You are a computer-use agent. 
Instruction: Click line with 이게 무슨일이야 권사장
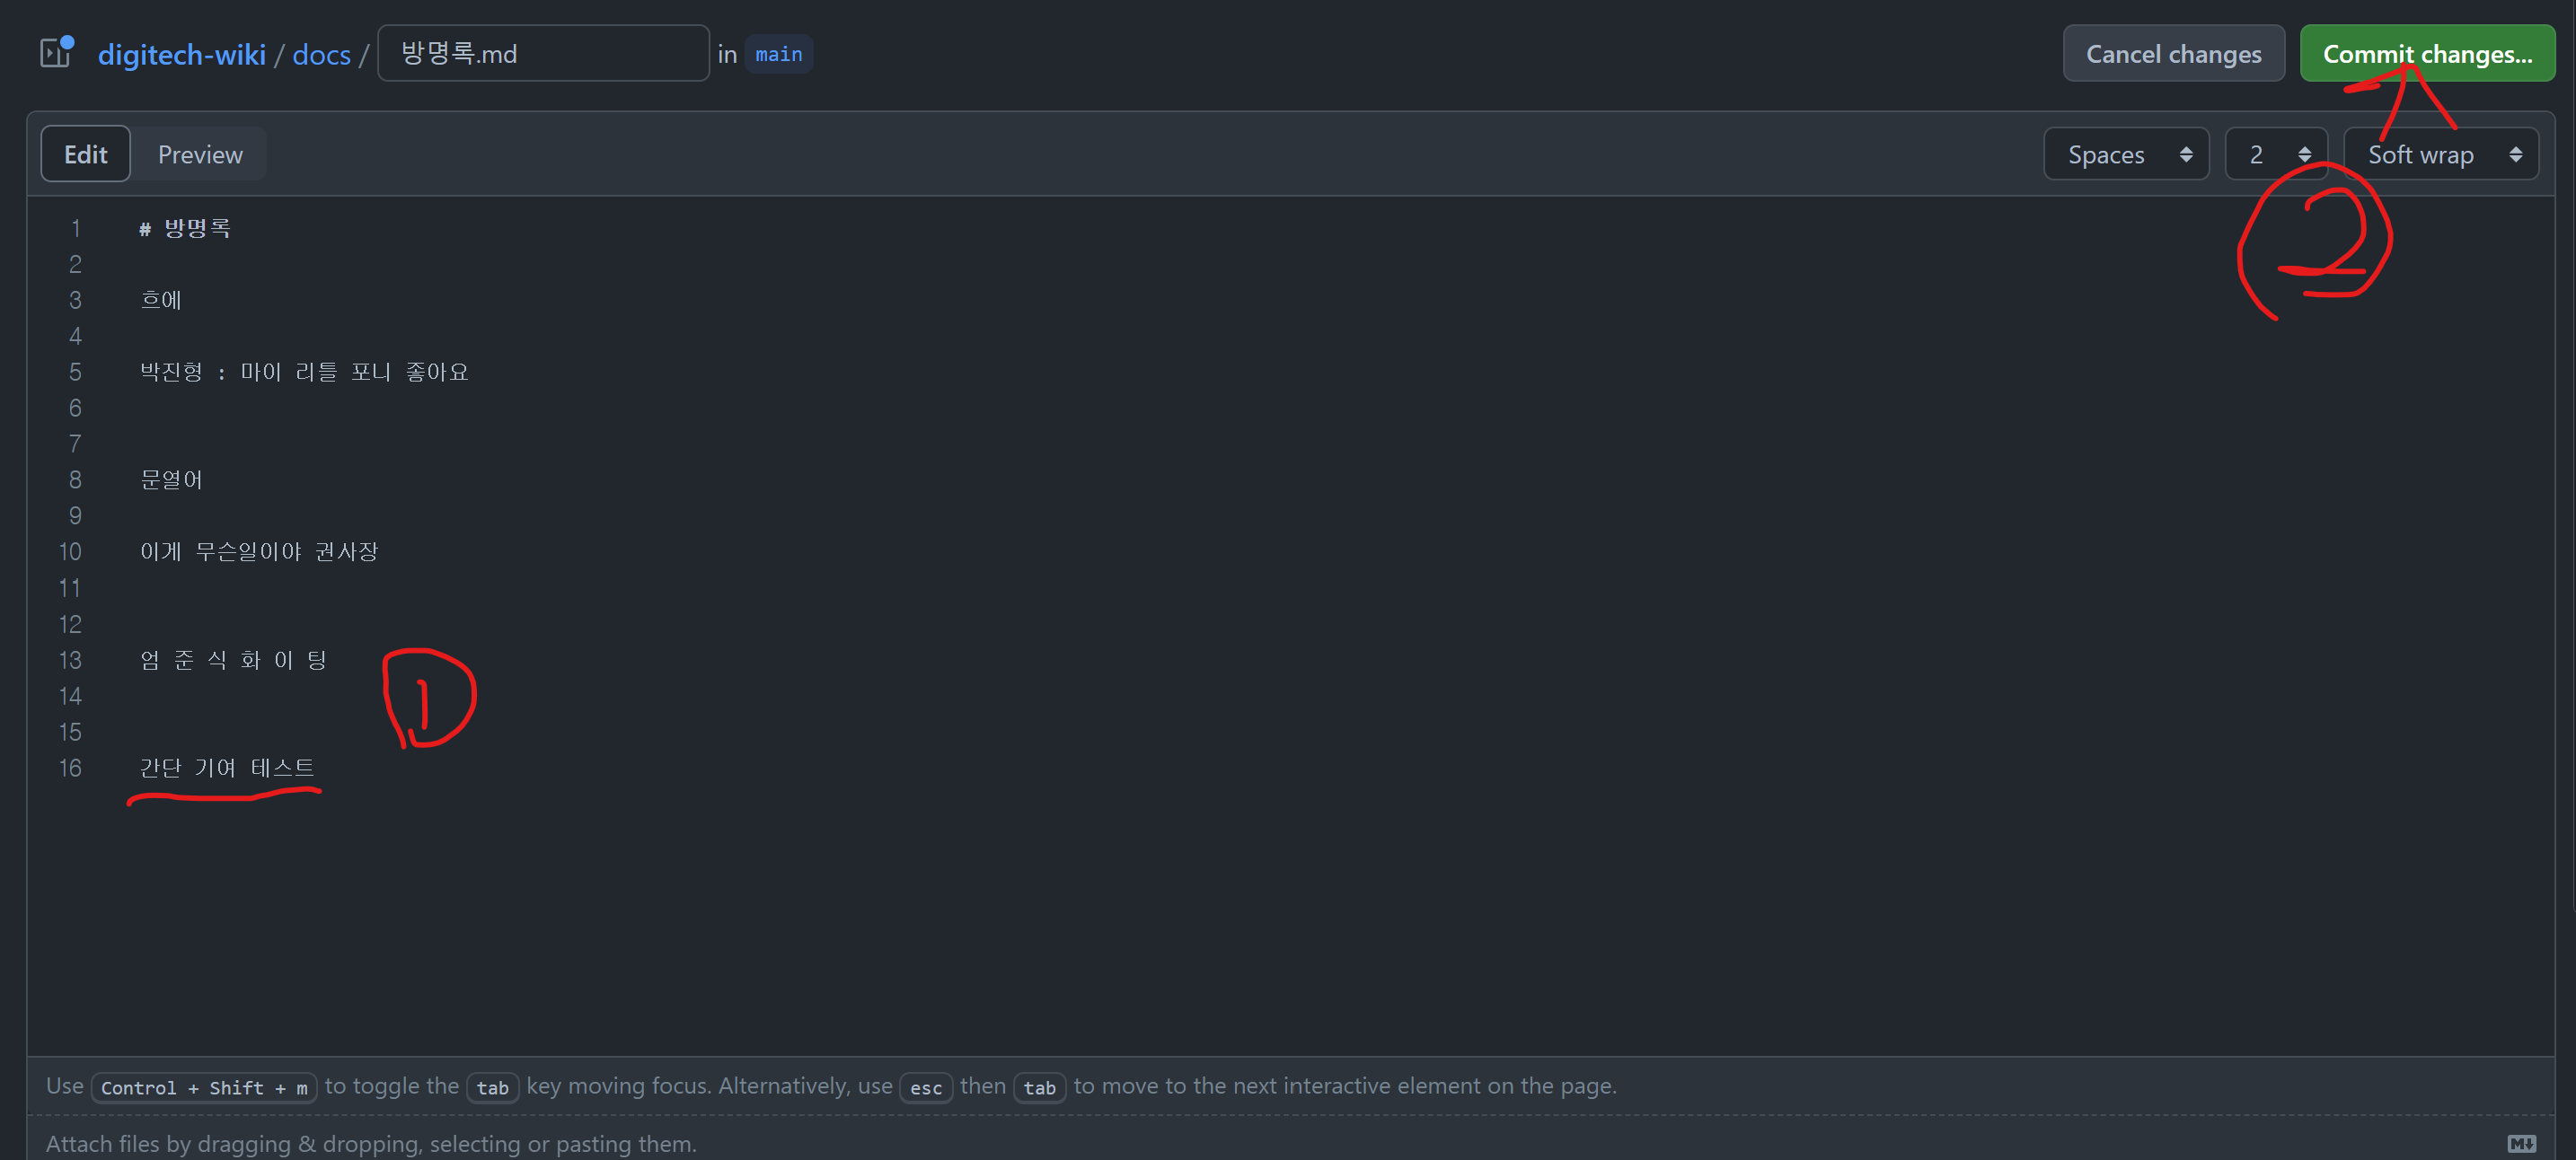point(259,551)
